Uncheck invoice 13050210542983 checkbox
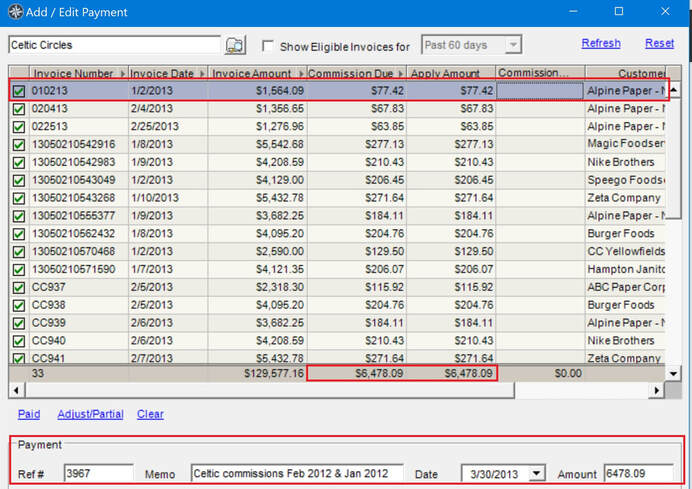The height and width of the screenshot is (489, 692). click(19, 162)
